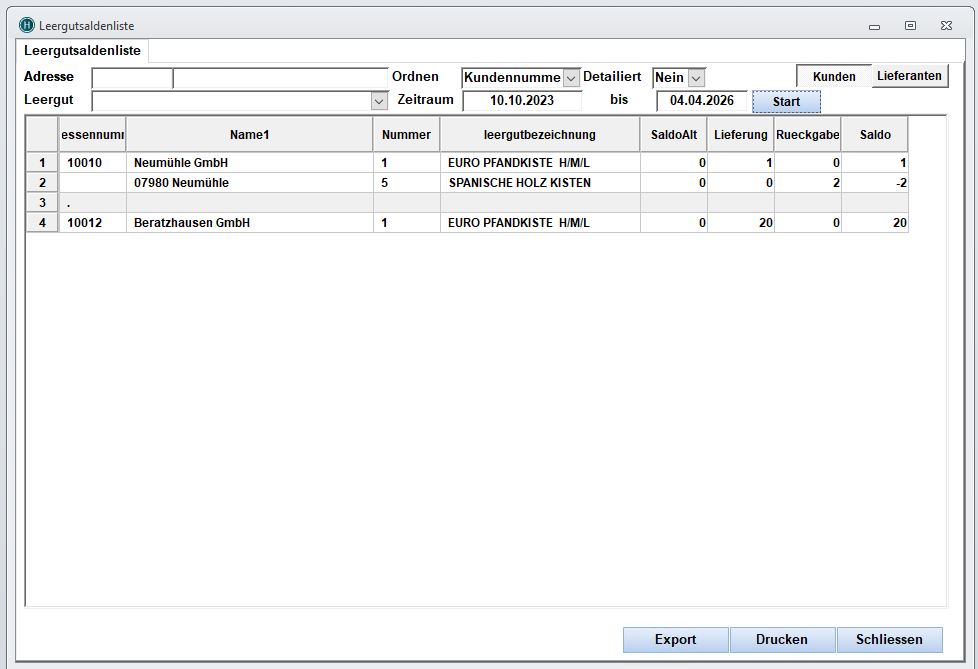Print the list with Drucken
978x669 pixels.
coord(781,640)
